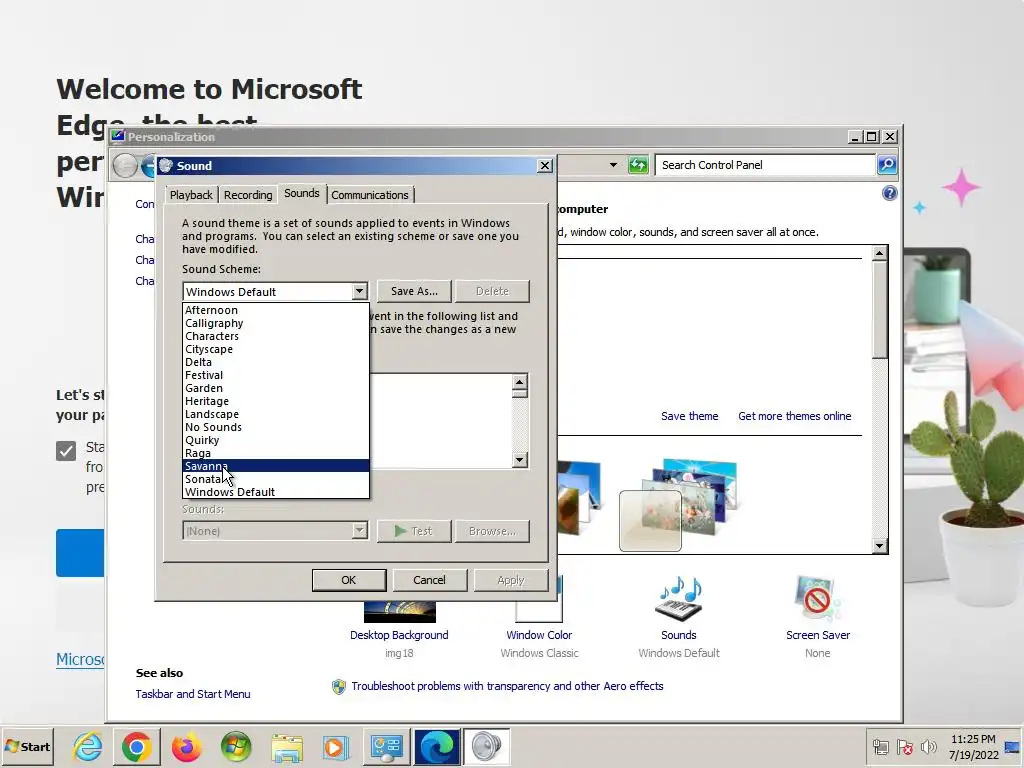Image resolution: width=1024 pixels, height=768 pixels.
Task: Open Window Color link
Action: tap(539, 635)
